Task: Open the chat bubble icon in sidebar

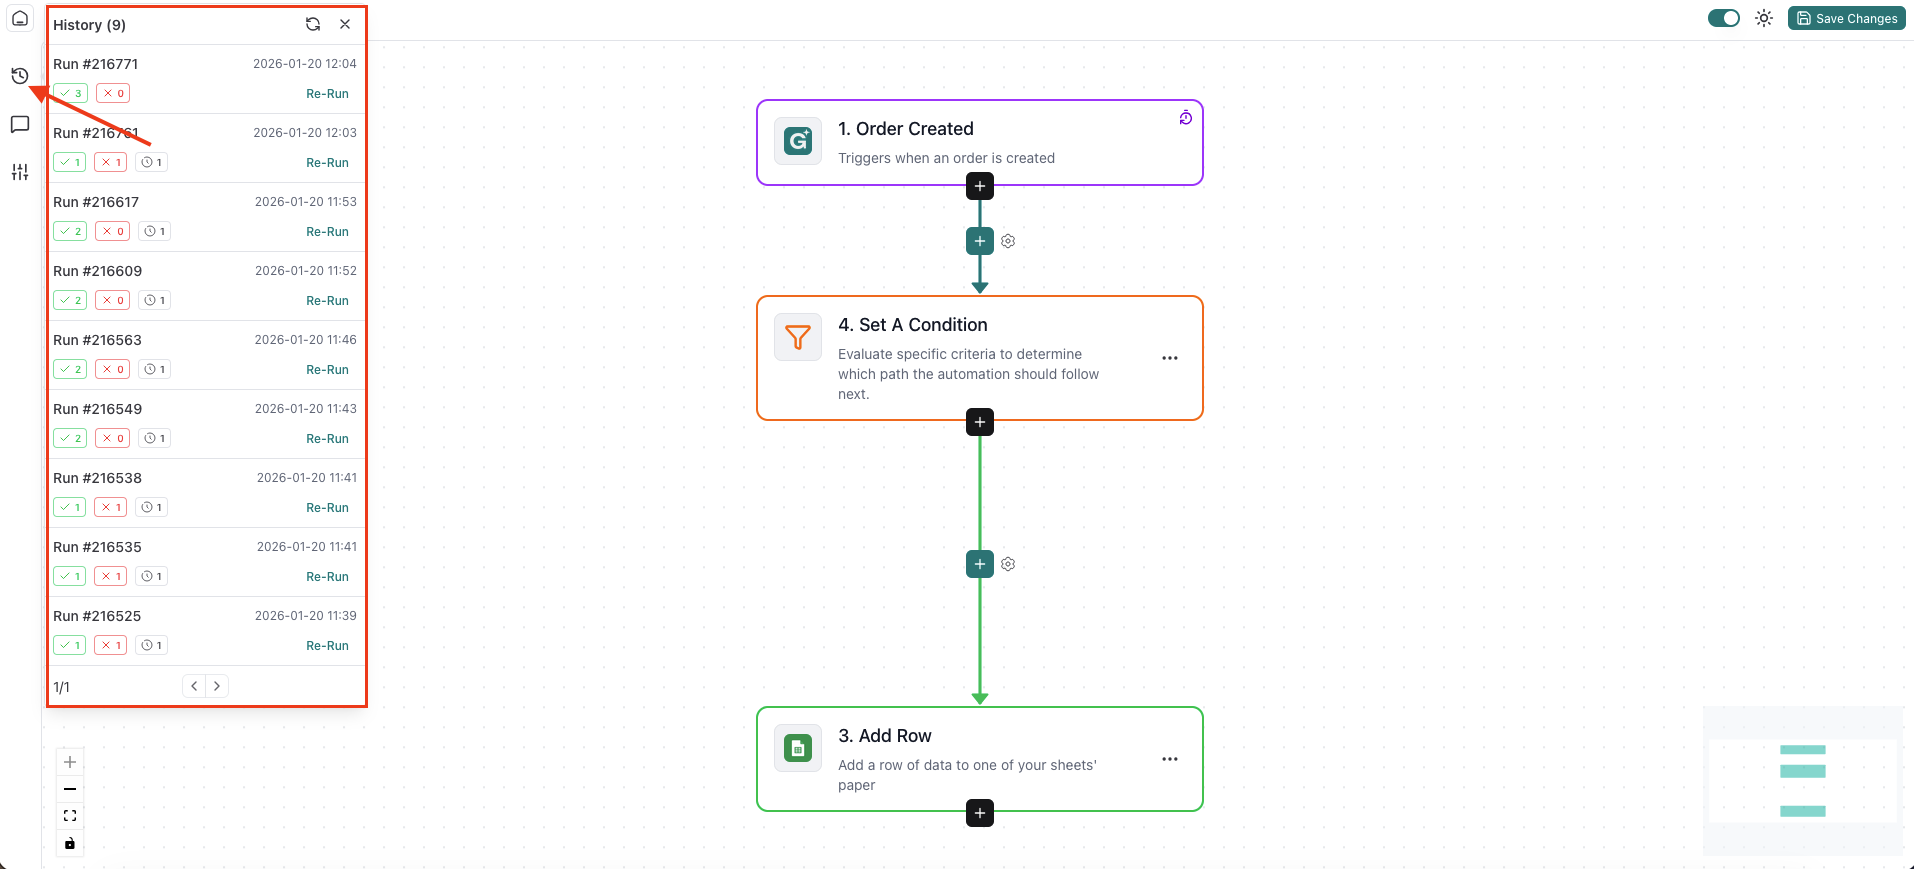Action: pos(19,124)
